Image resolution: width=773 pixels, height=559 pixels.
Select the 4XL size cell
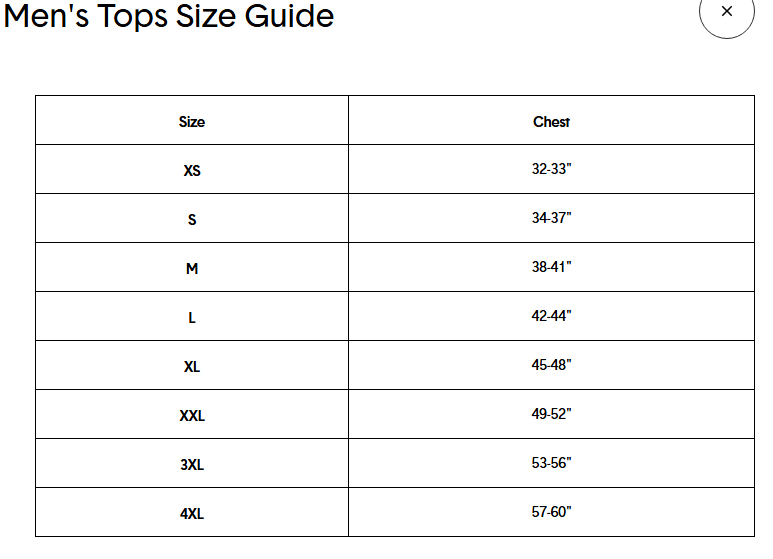tap(192, 514)
